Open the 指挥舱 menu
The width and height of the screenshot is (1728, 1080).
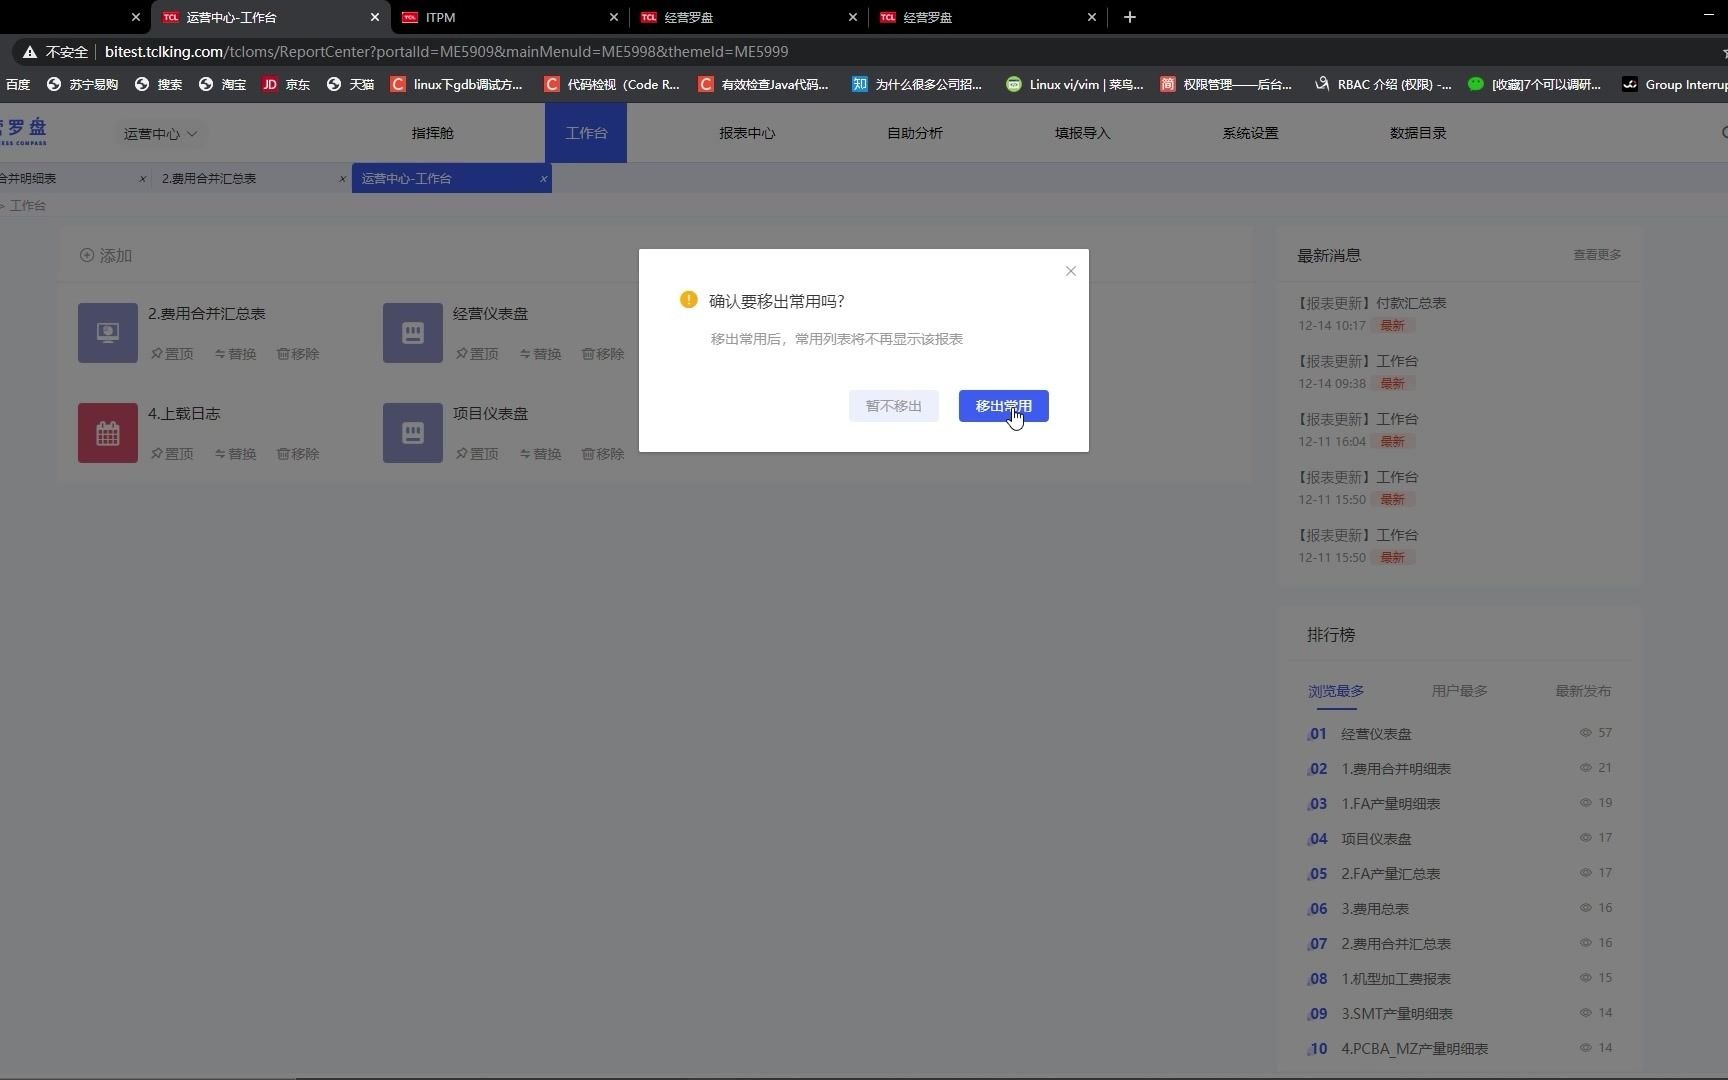pyautogui.click(x=432, y=133)
